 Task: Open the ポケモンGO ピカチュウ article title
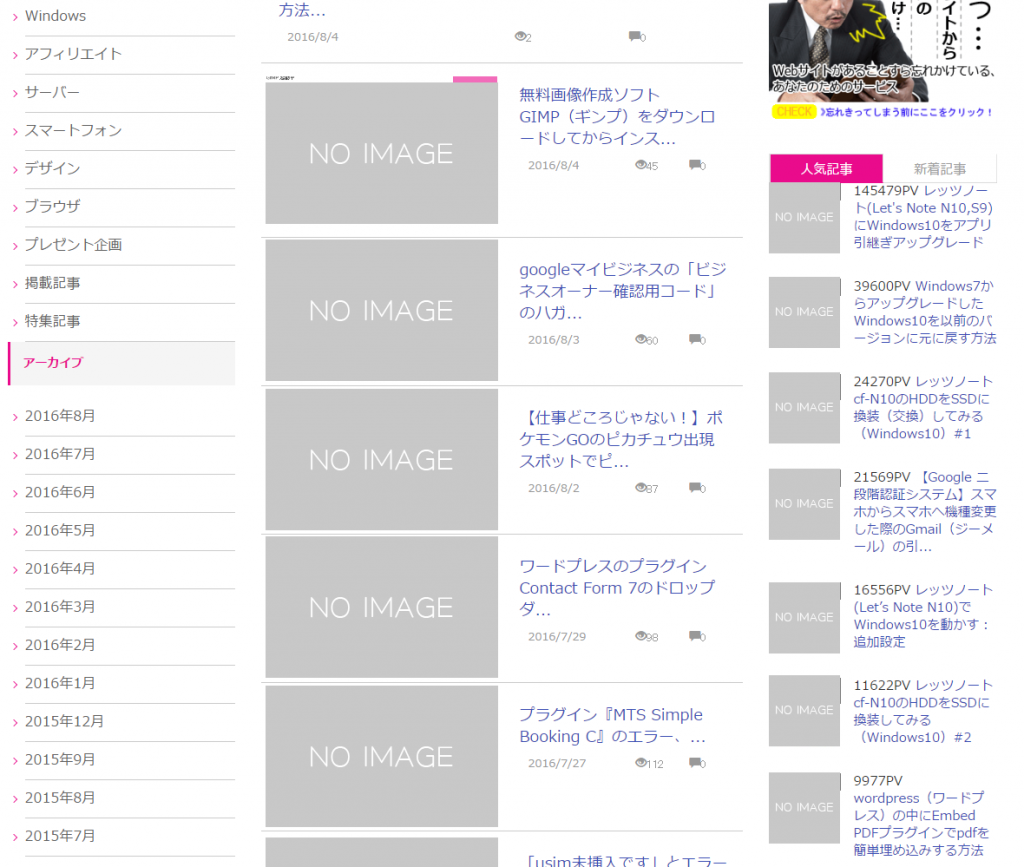(x=621, y=439)
